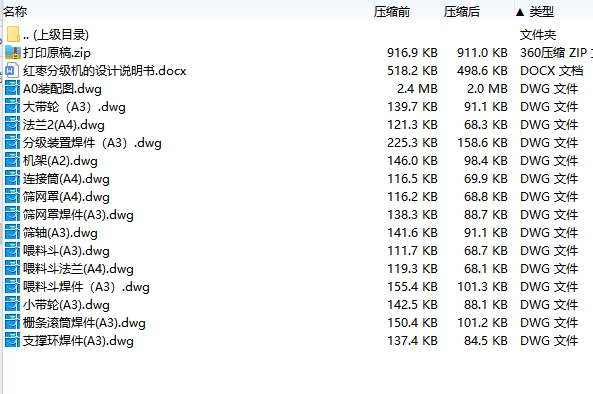Sort by the 压缩后 column header

point(462,12)
